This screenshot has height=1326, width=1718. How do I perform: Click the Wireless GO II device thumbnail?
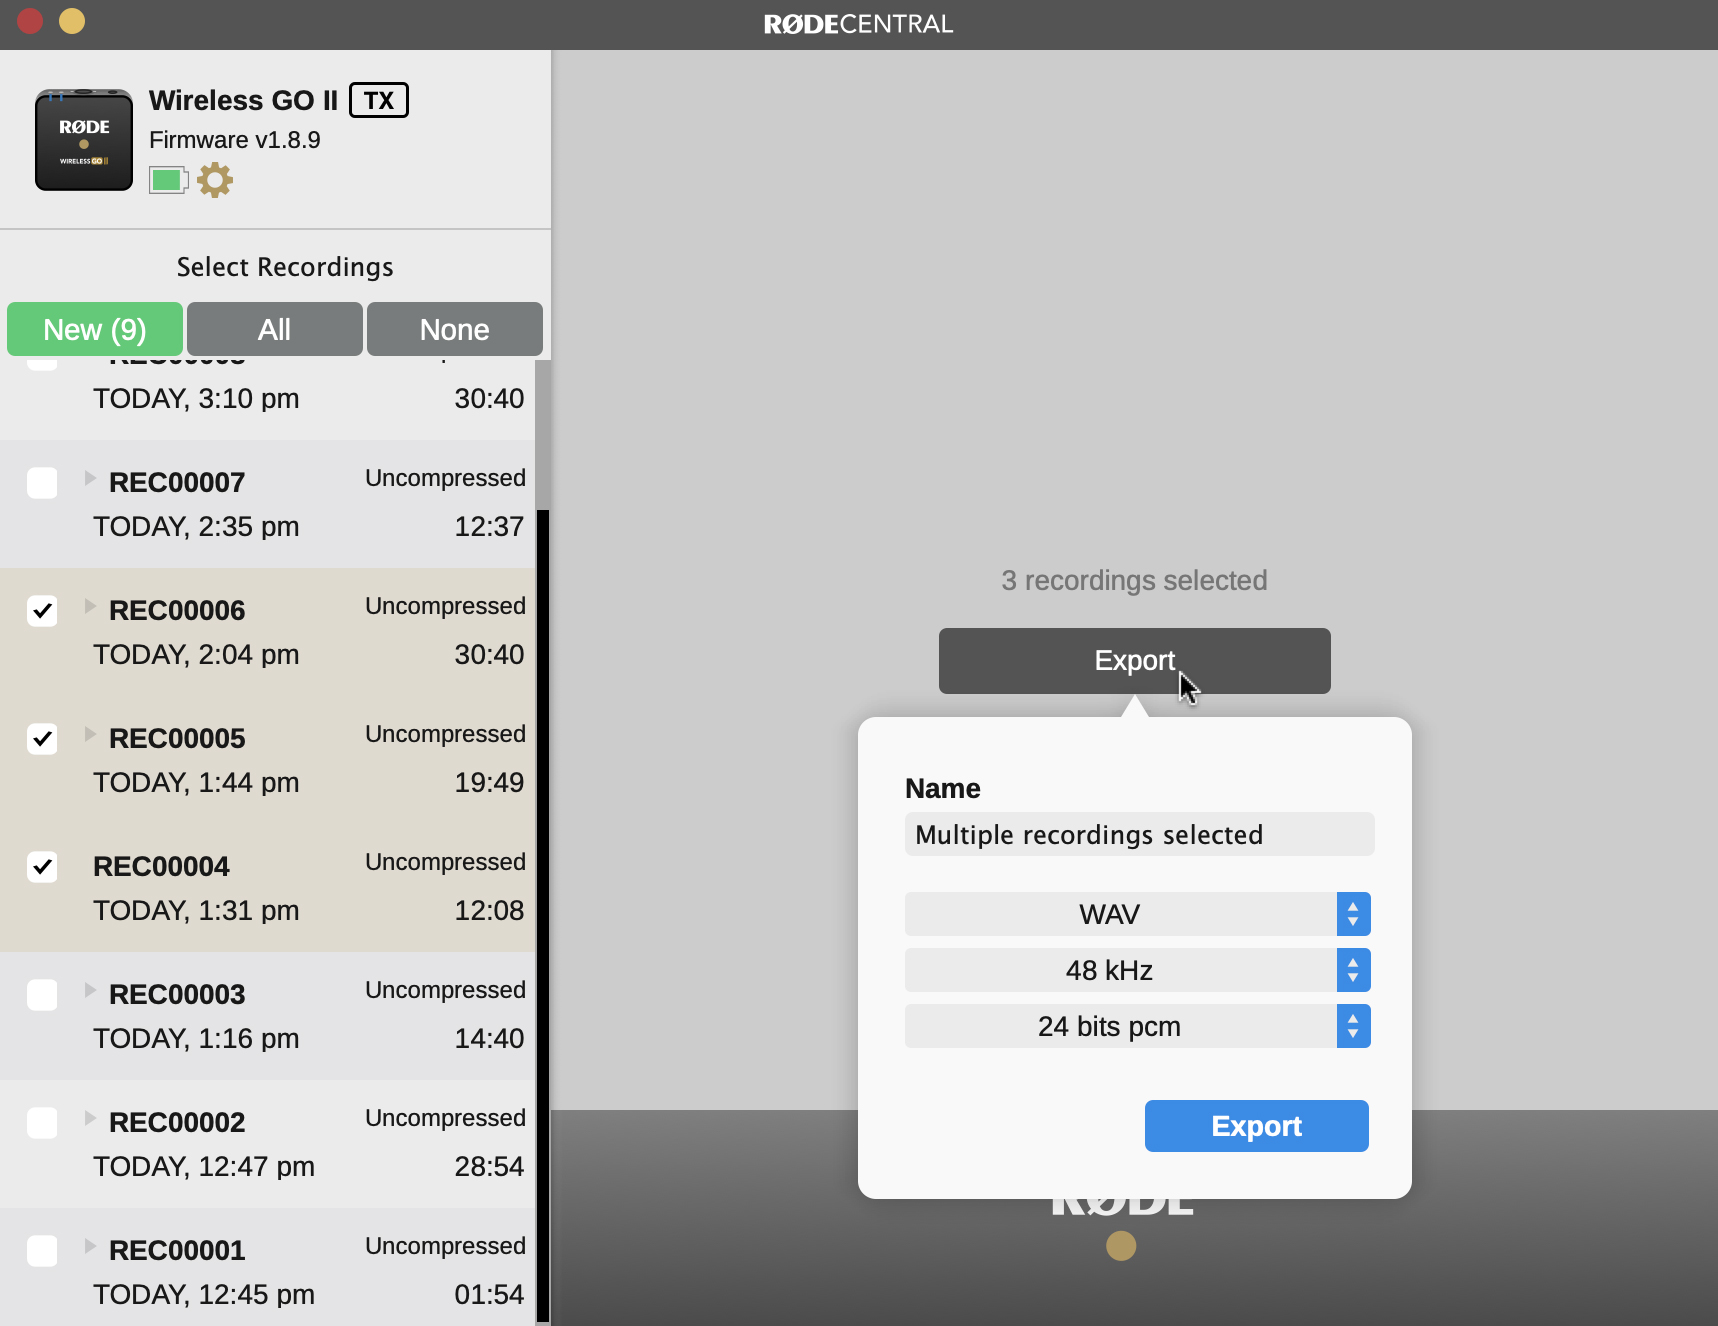(84, 140)
